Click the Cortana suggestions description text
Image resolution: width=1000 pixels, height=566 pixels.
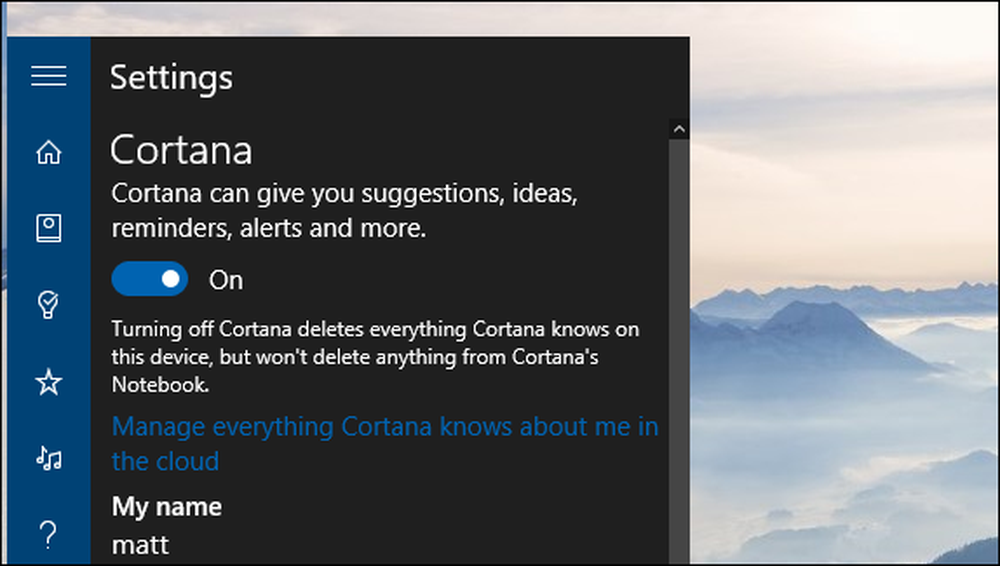click(x=344, y=211)
